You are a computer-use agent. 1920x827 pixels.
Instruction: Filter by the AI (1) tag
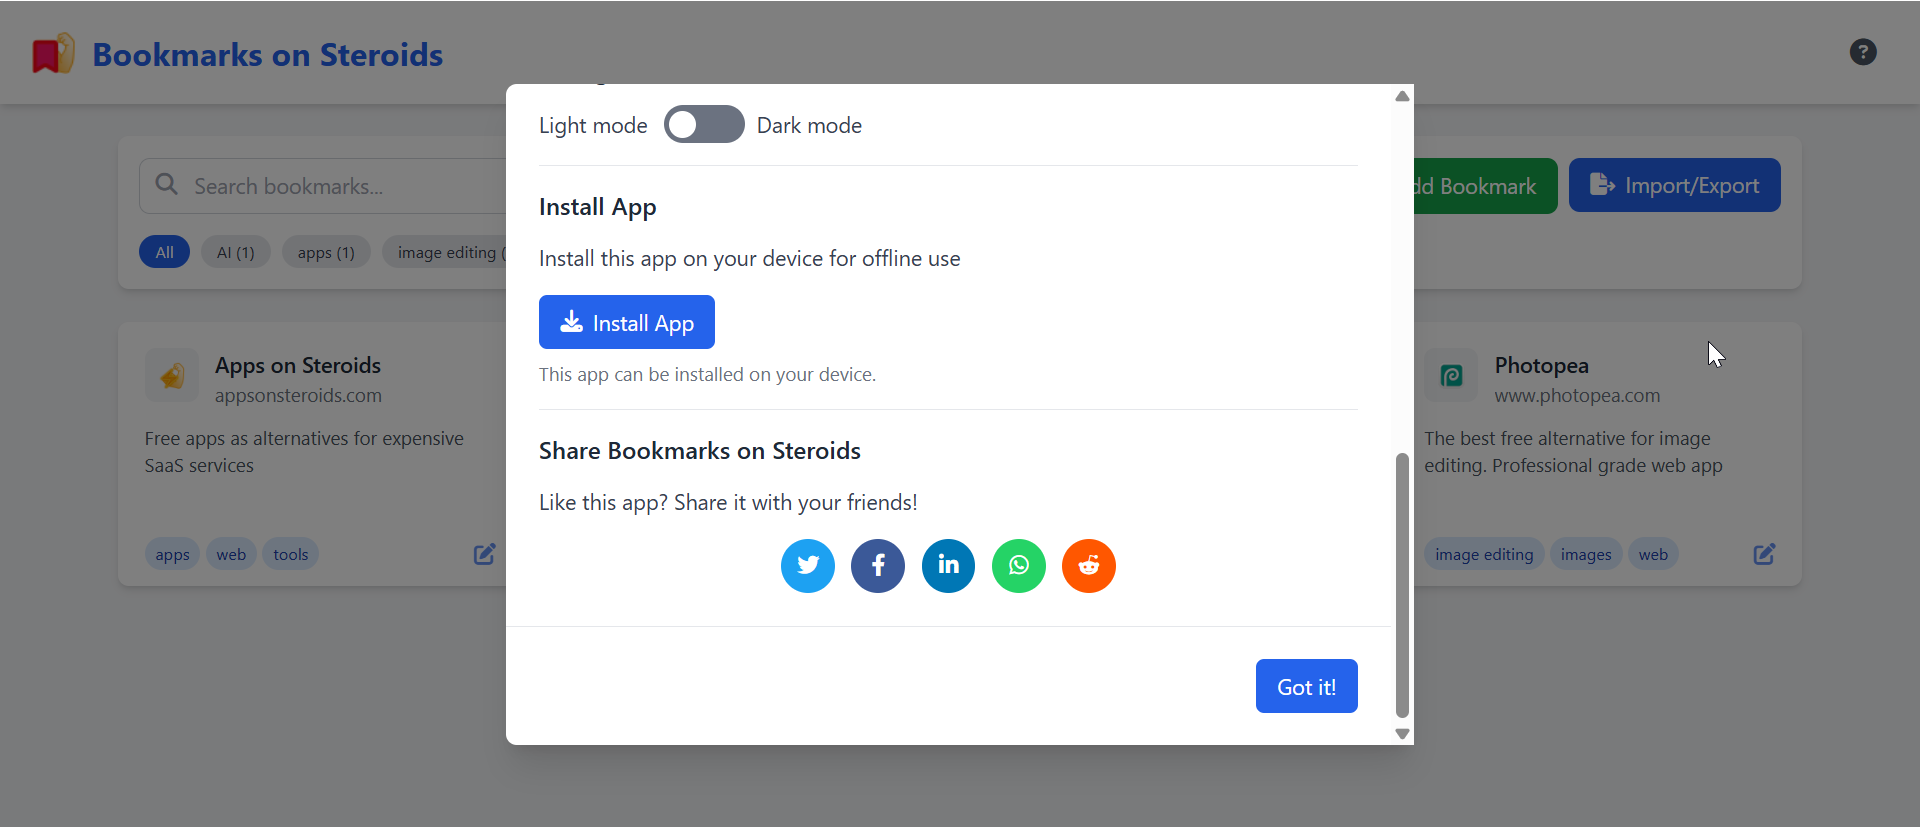[x=236, y=252]
